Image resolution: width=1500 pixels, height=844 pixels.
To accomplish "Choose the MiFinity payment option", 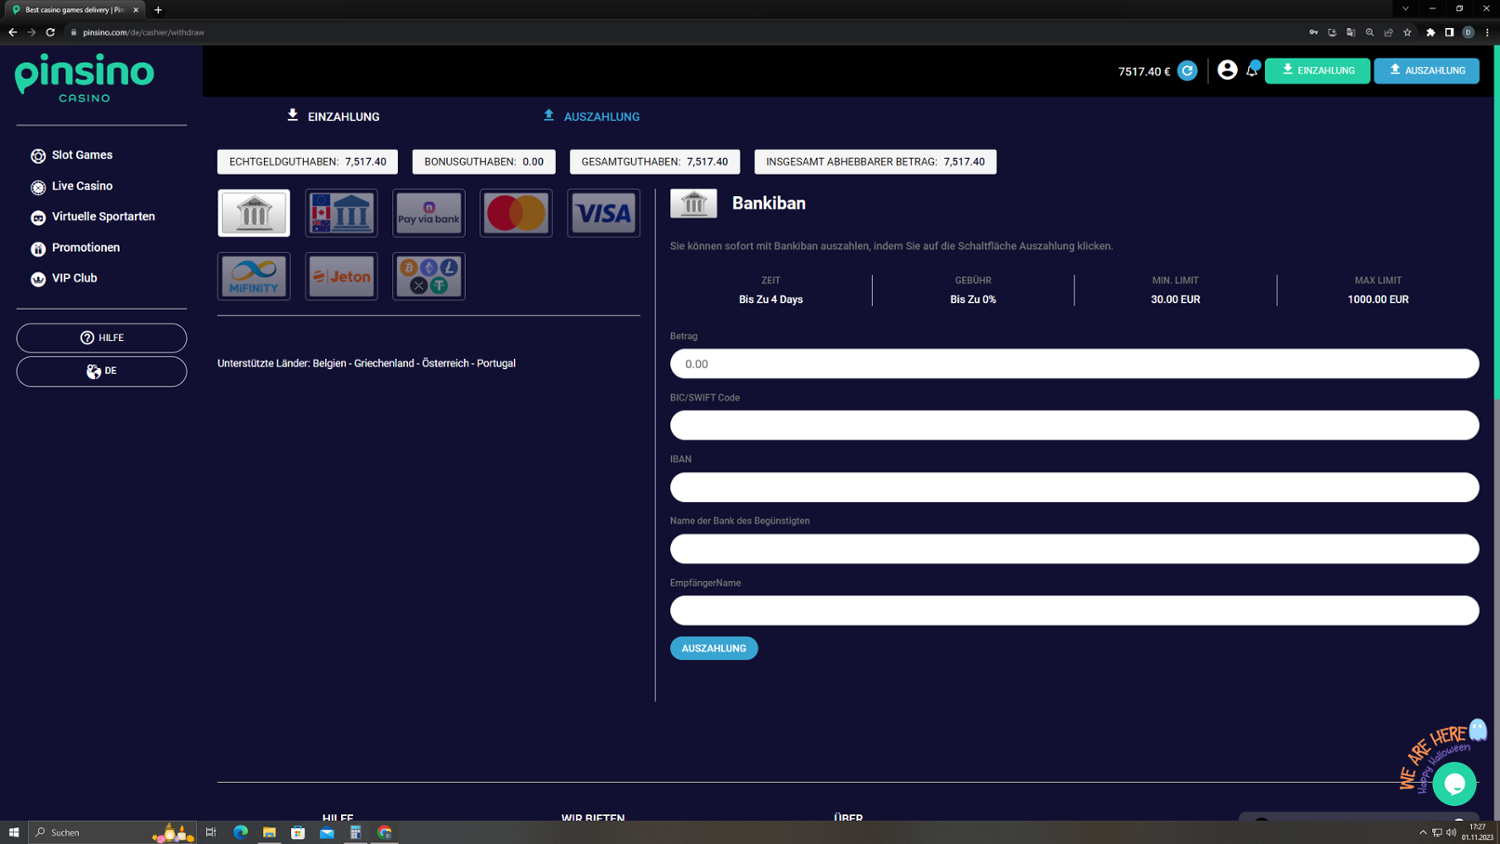I will coord(254,277).
